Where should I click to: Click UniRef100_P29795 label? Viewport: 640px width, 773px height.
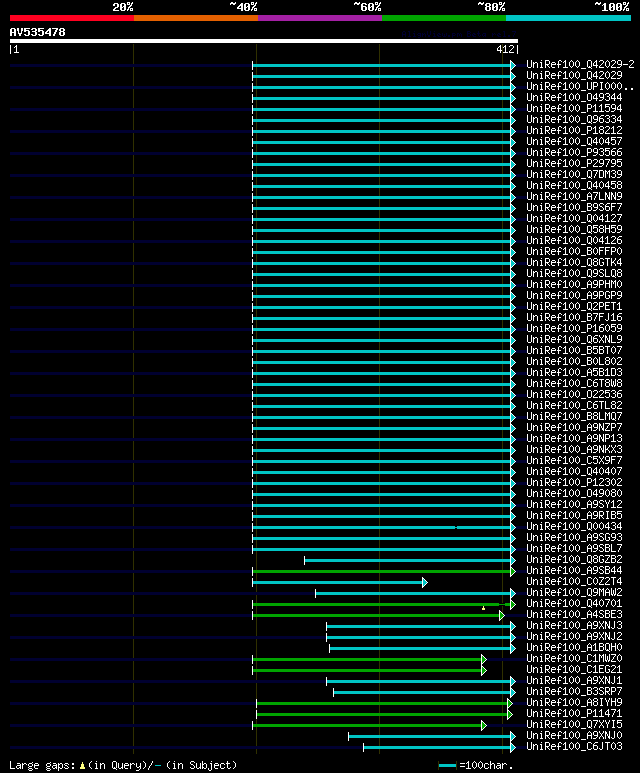pos(574,163)
